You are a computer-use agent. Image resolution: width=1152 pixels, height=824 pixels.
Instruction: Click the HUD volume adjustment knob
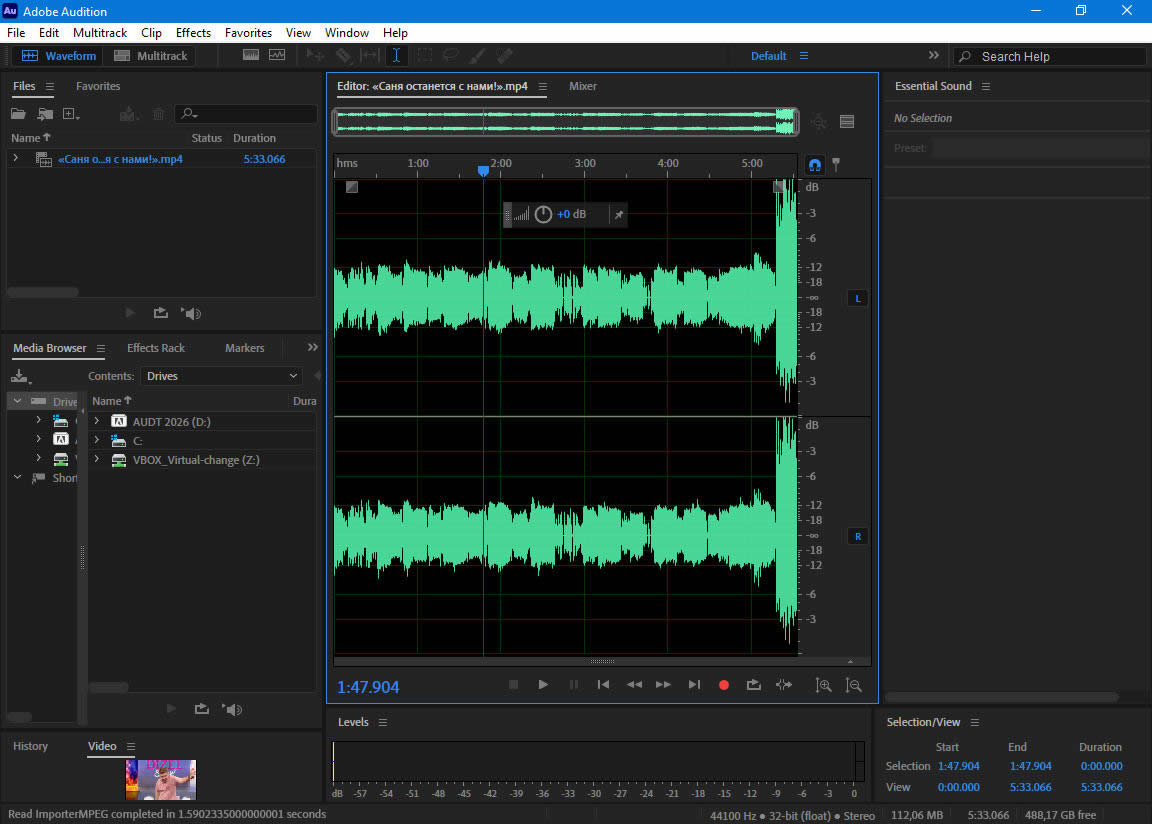[x=543, y=214]
